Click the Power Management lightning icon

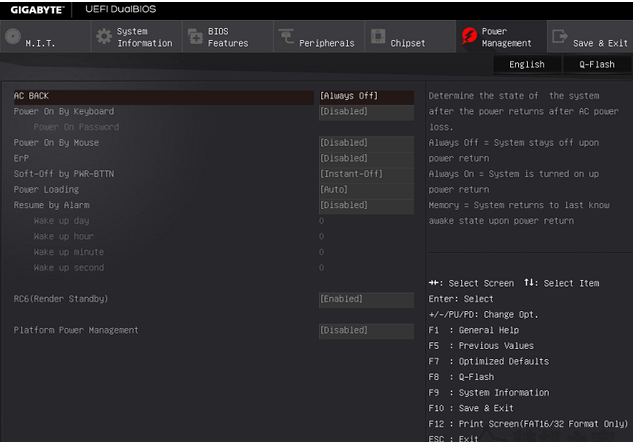click(469, 36)
